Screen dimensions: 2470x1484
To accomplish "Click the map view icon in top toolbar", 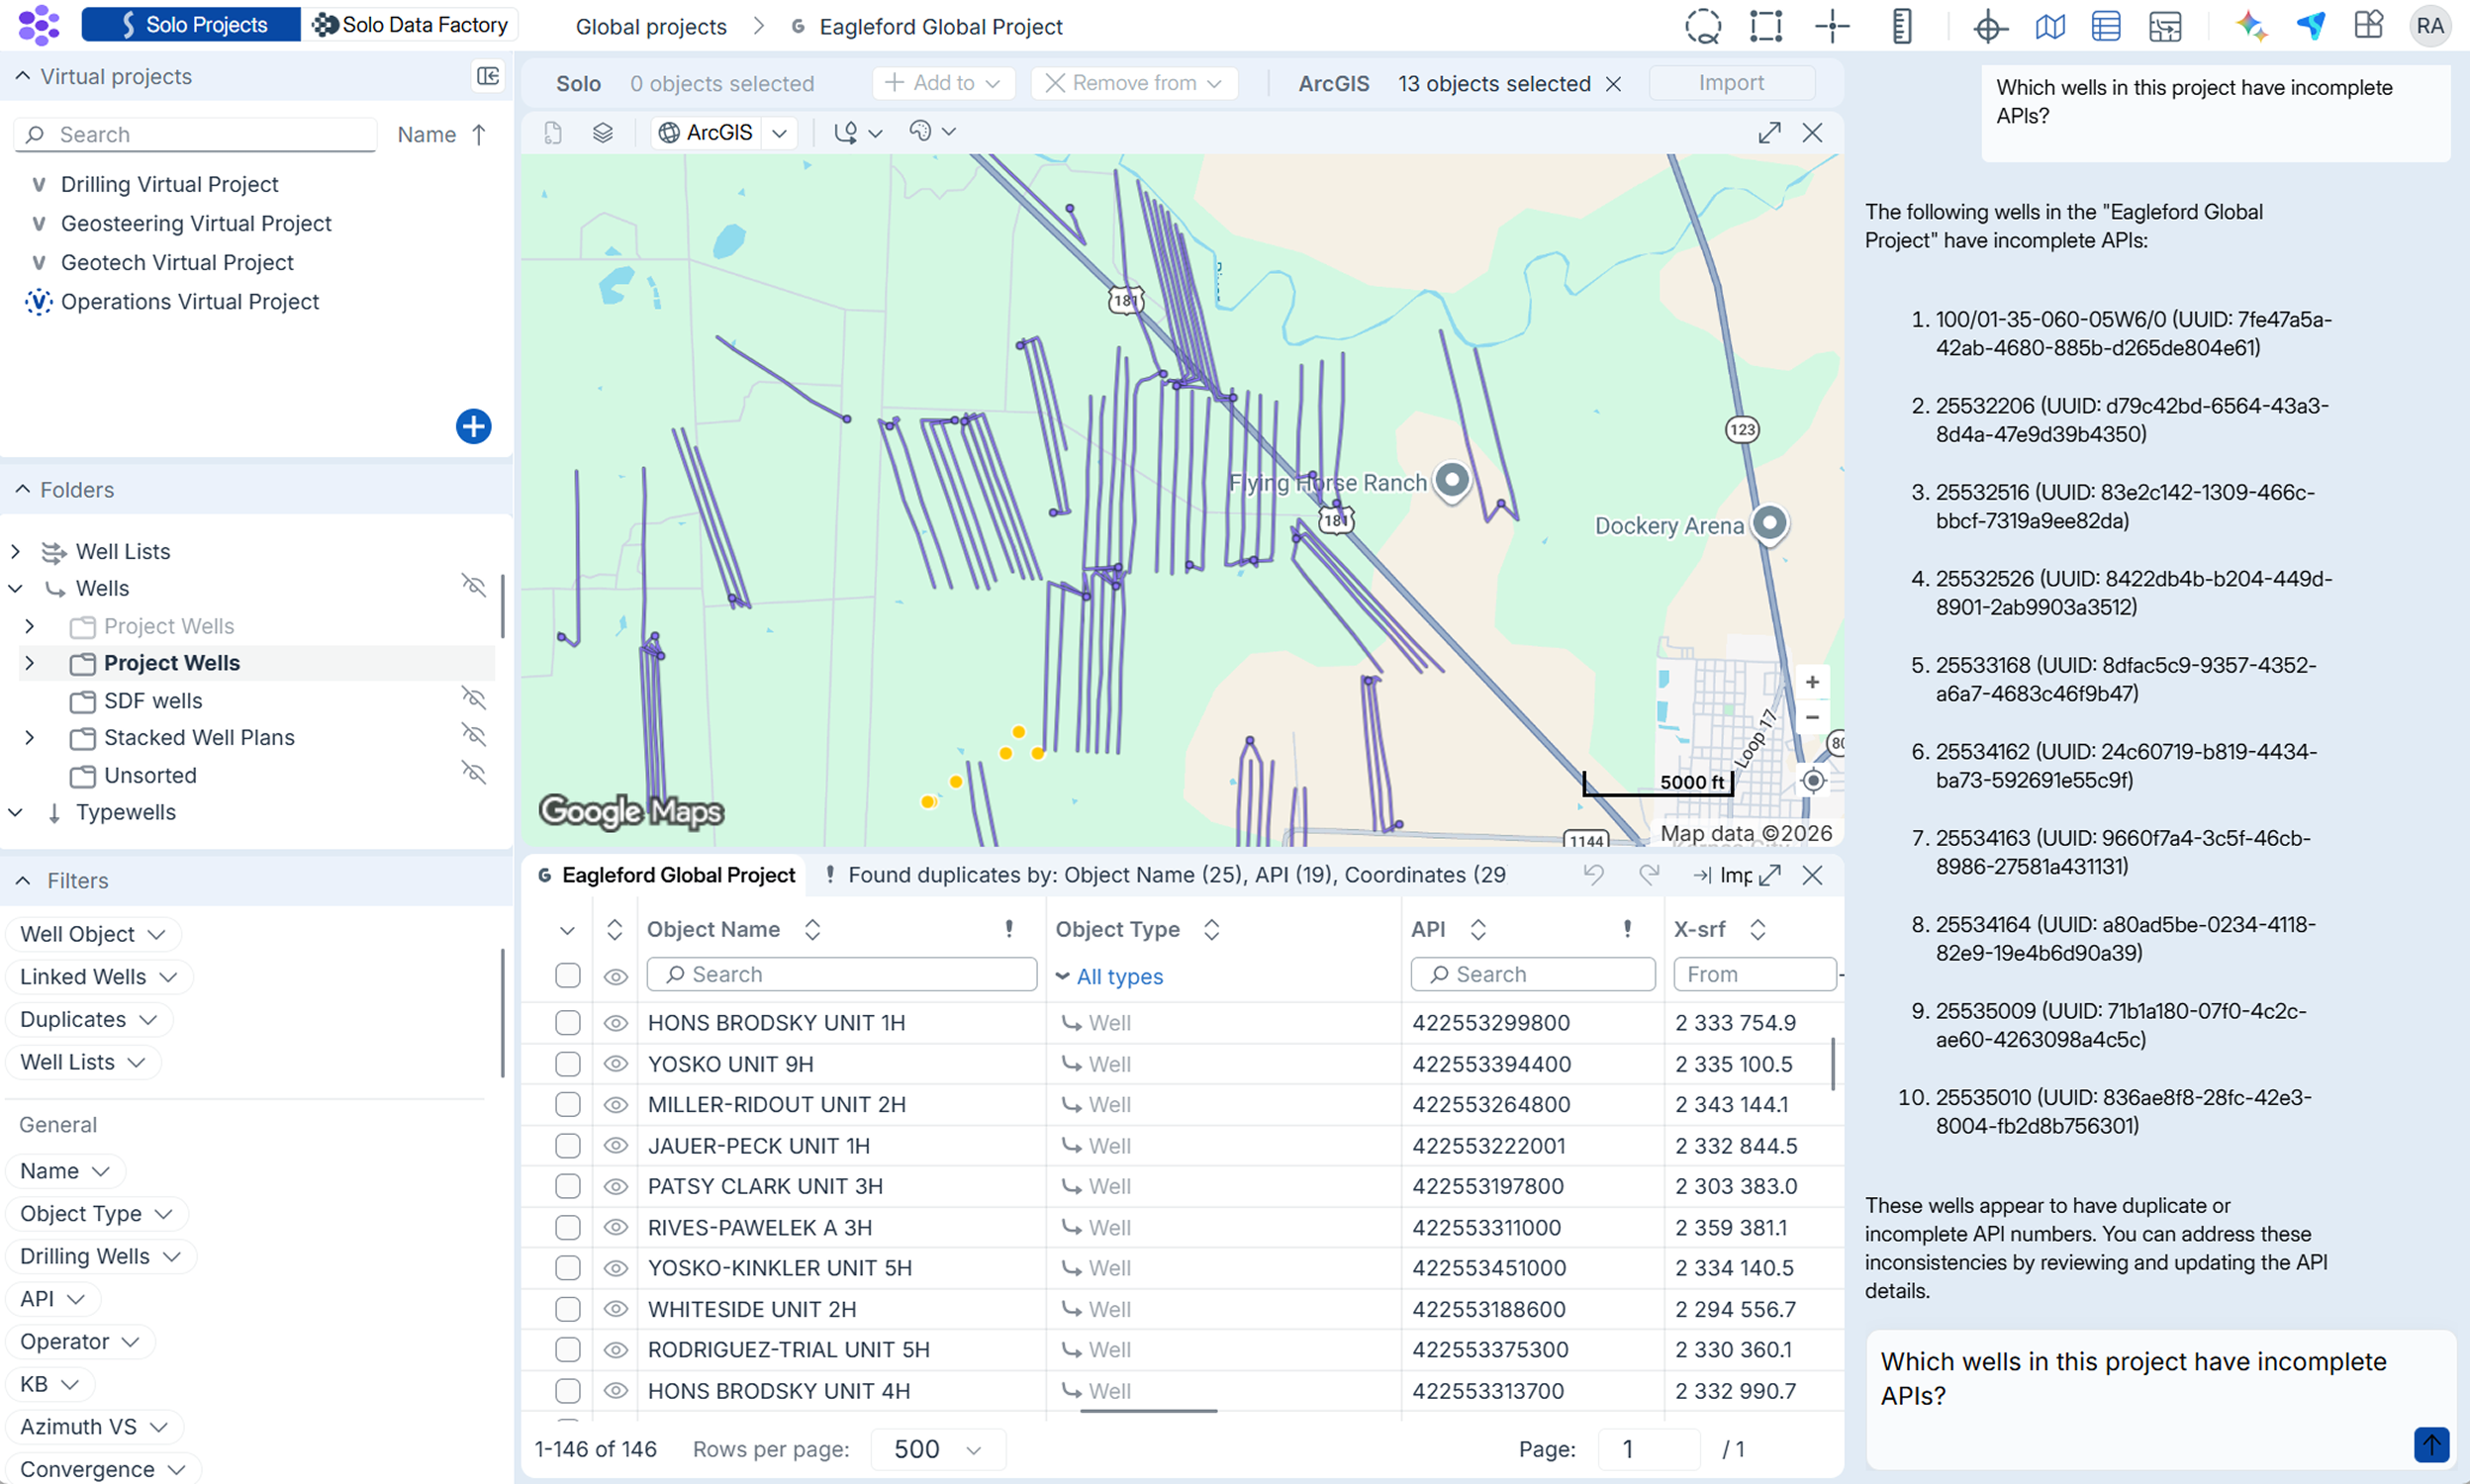I will (x=2050, y=26).
